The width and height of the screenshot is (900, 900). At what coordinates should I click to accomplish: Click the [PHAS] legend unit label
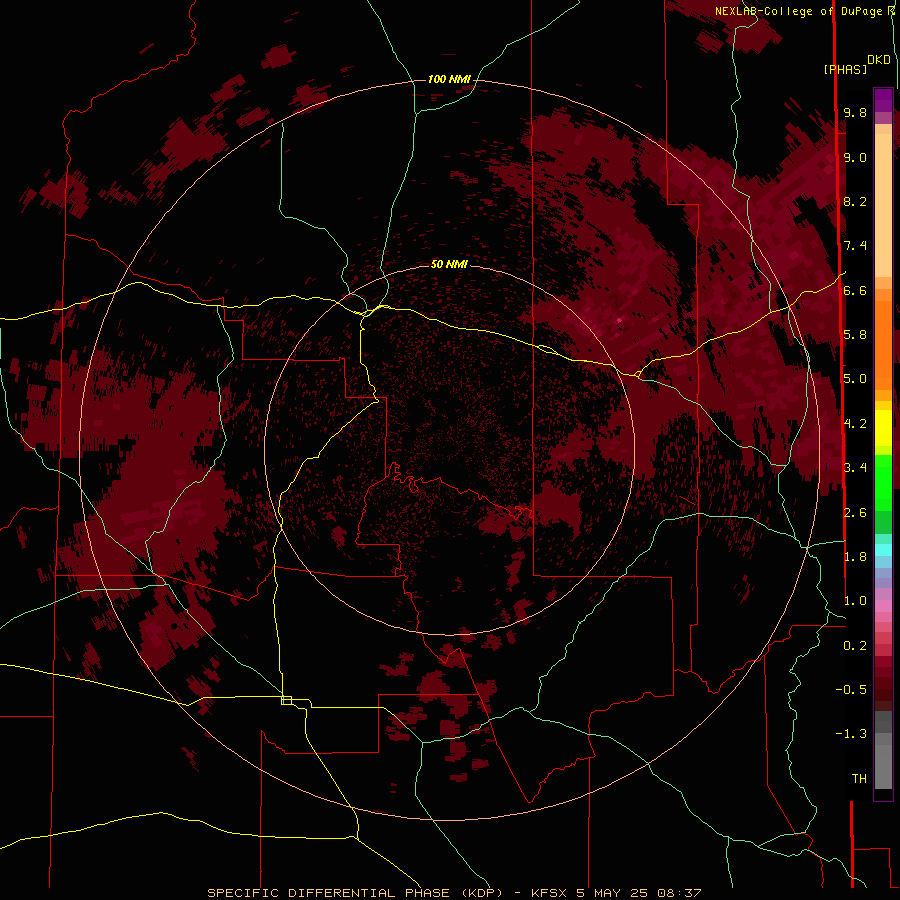845,70
